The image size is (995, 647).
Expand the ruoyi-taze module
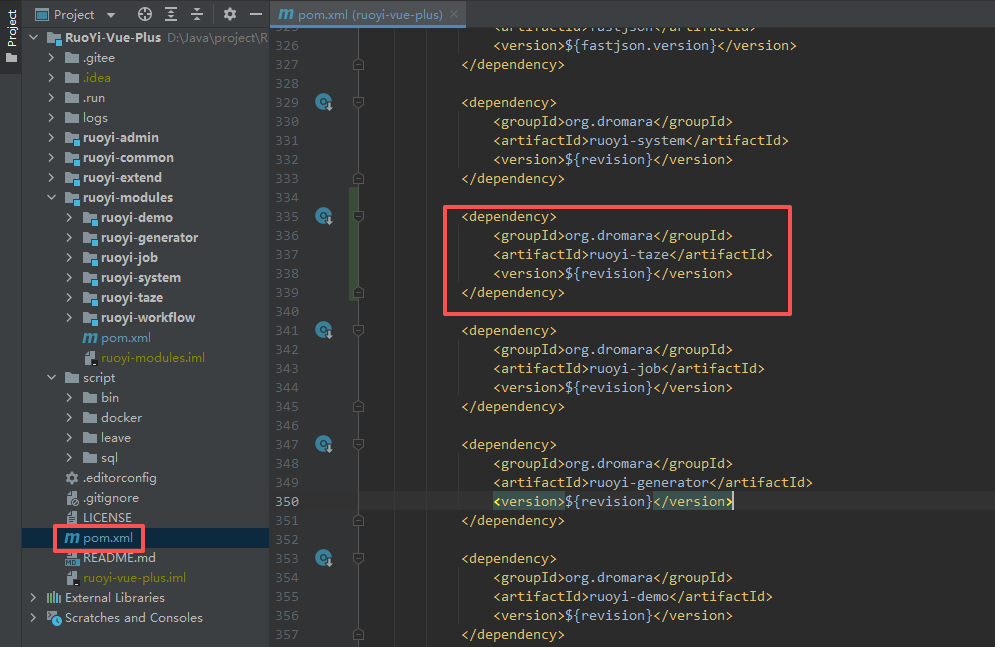69,297
